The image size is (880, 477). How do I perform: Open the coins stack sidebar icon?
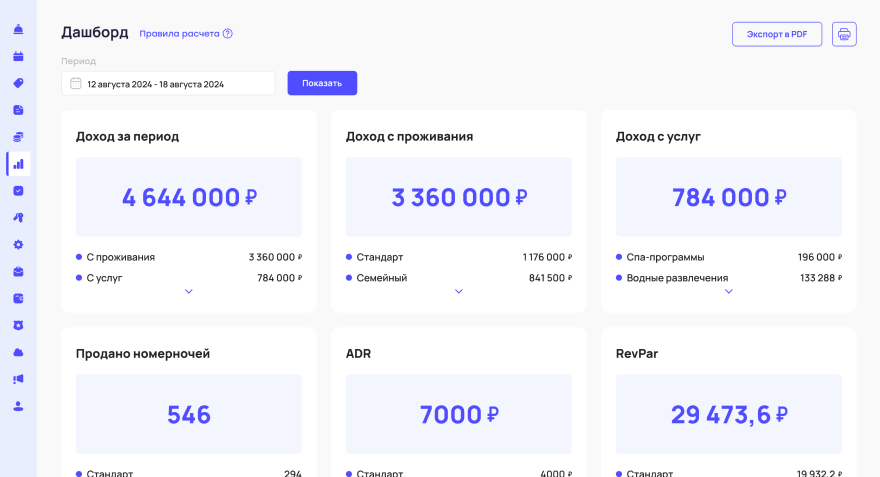click(x=18, y=137)
